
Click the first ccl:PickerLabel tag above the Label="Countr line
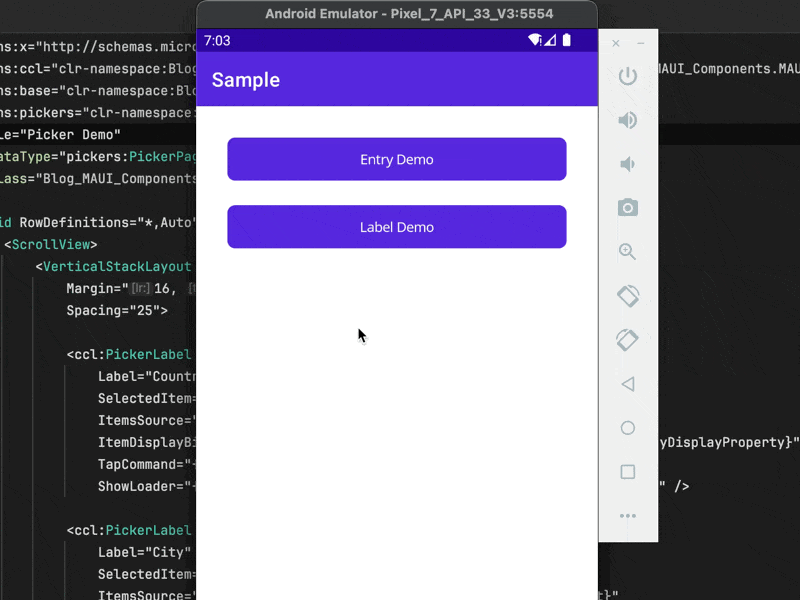click(129, 354)
